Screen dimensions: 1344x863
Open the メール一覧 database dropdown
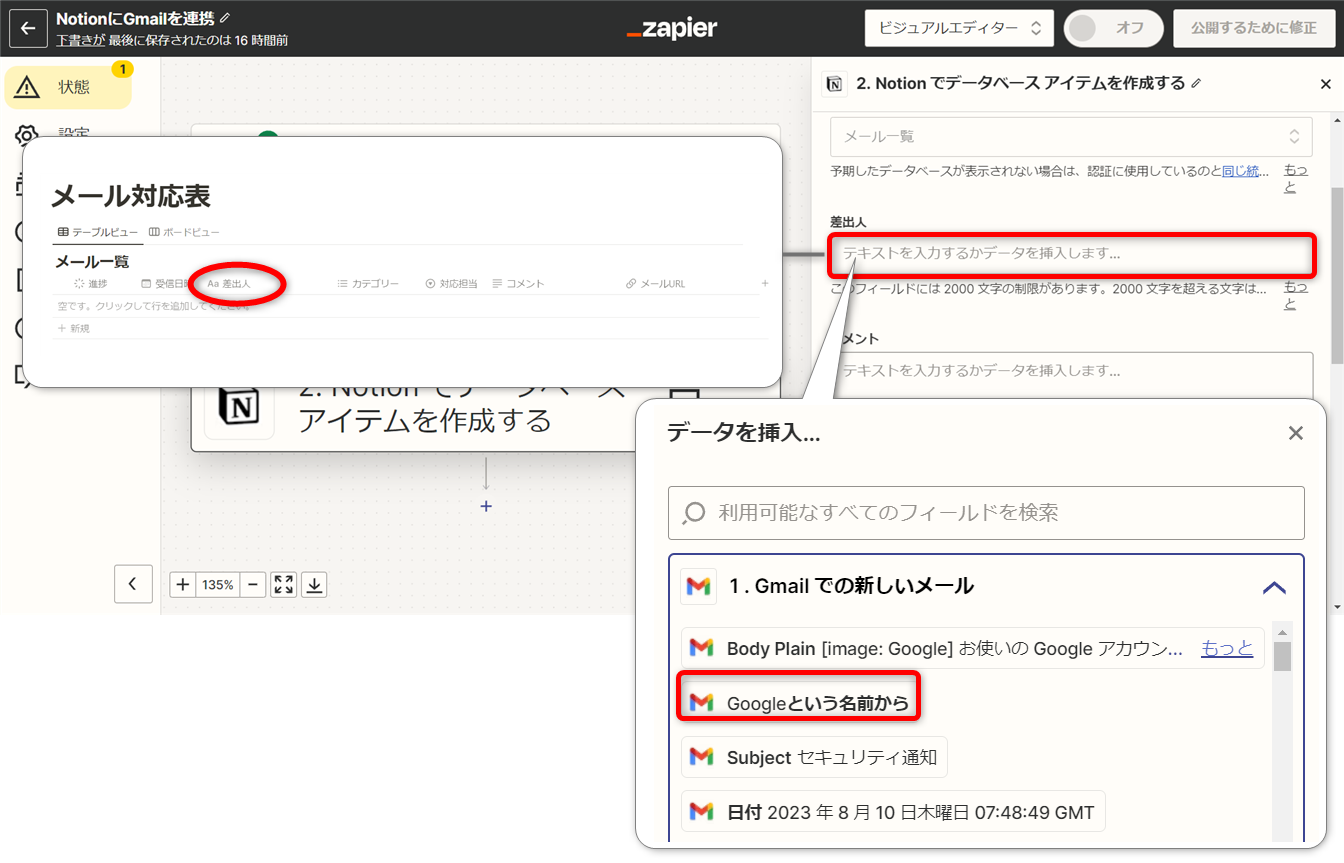[1071, 136]
